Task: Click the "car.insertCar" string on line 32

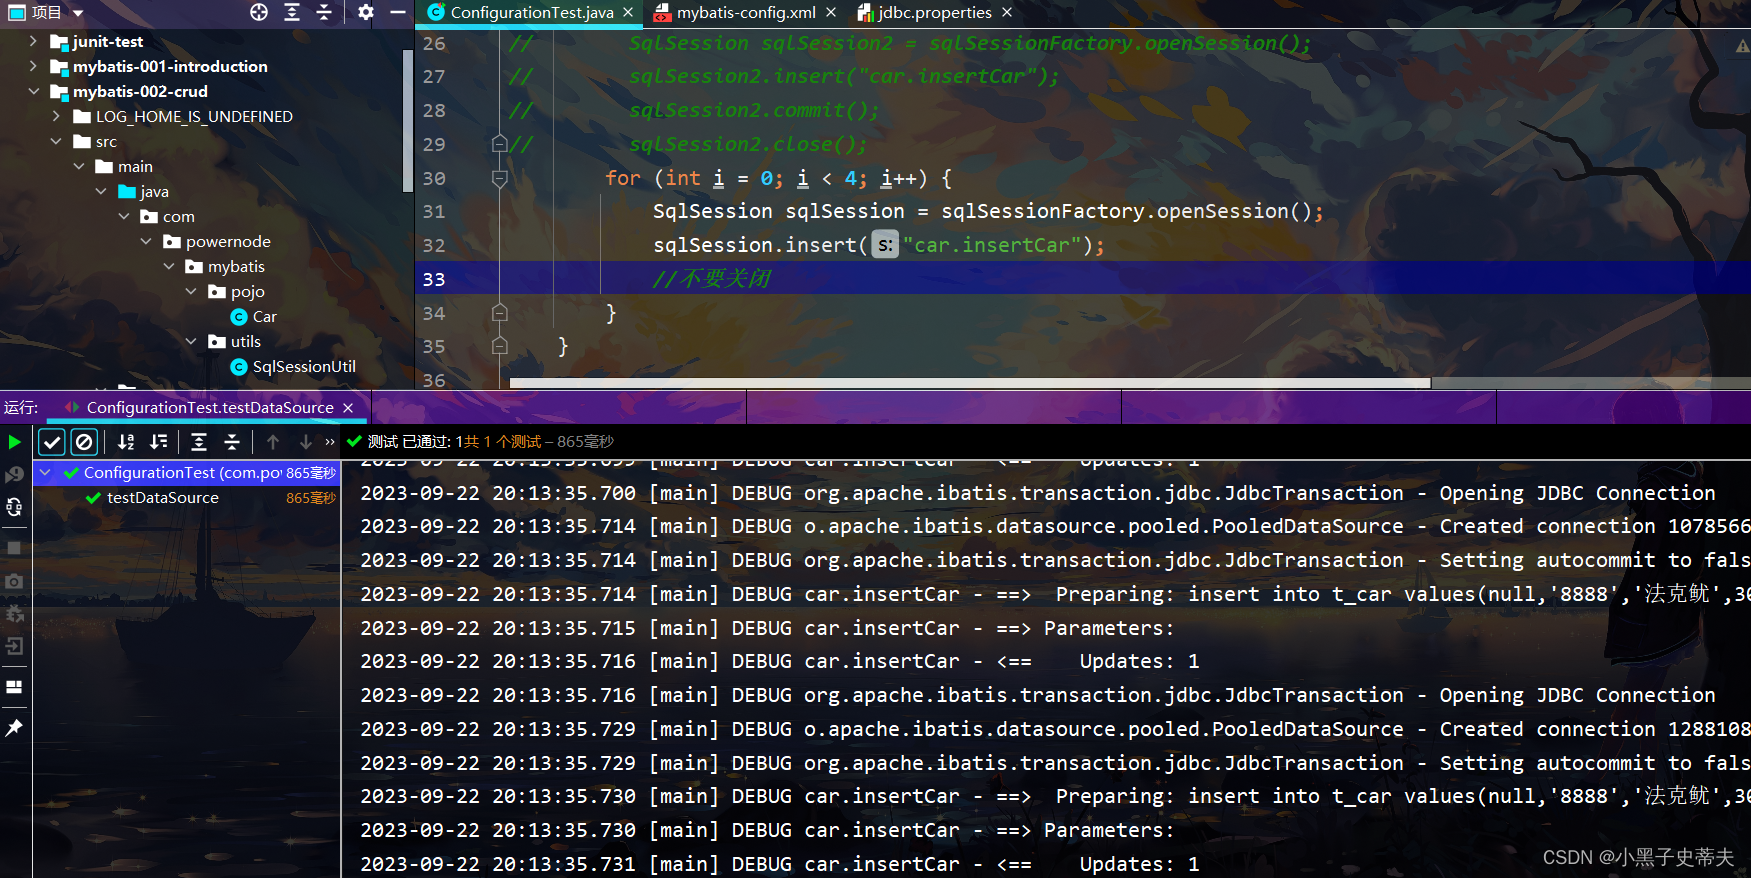Action: tap(992, 245)
